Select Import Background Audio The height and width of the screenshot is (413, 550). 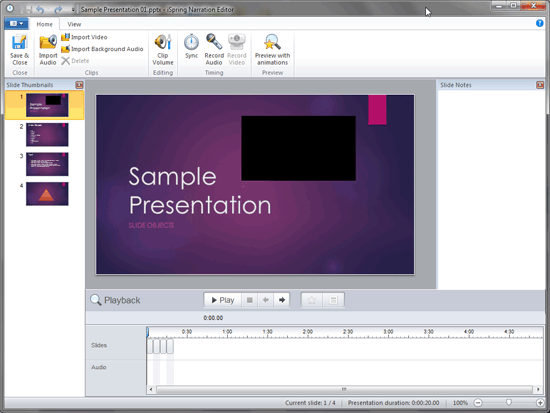(x=102, y=49)
